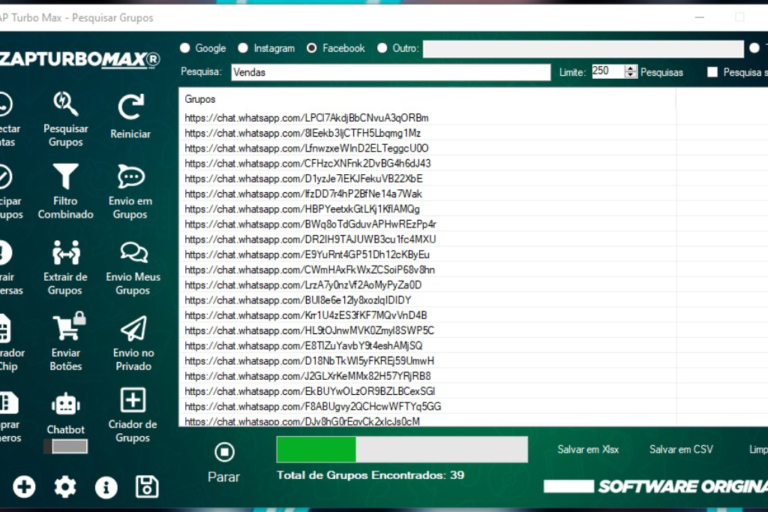768x512 pixels.
Task: Launch the Chatbot robot tool
Action: (x=66, y=412)
